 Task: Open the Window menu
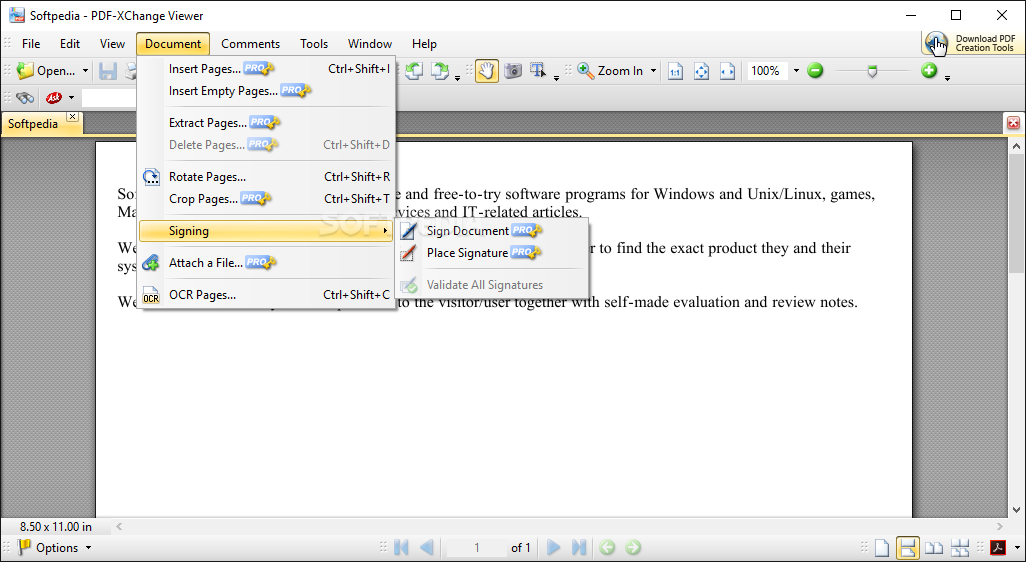370,44
